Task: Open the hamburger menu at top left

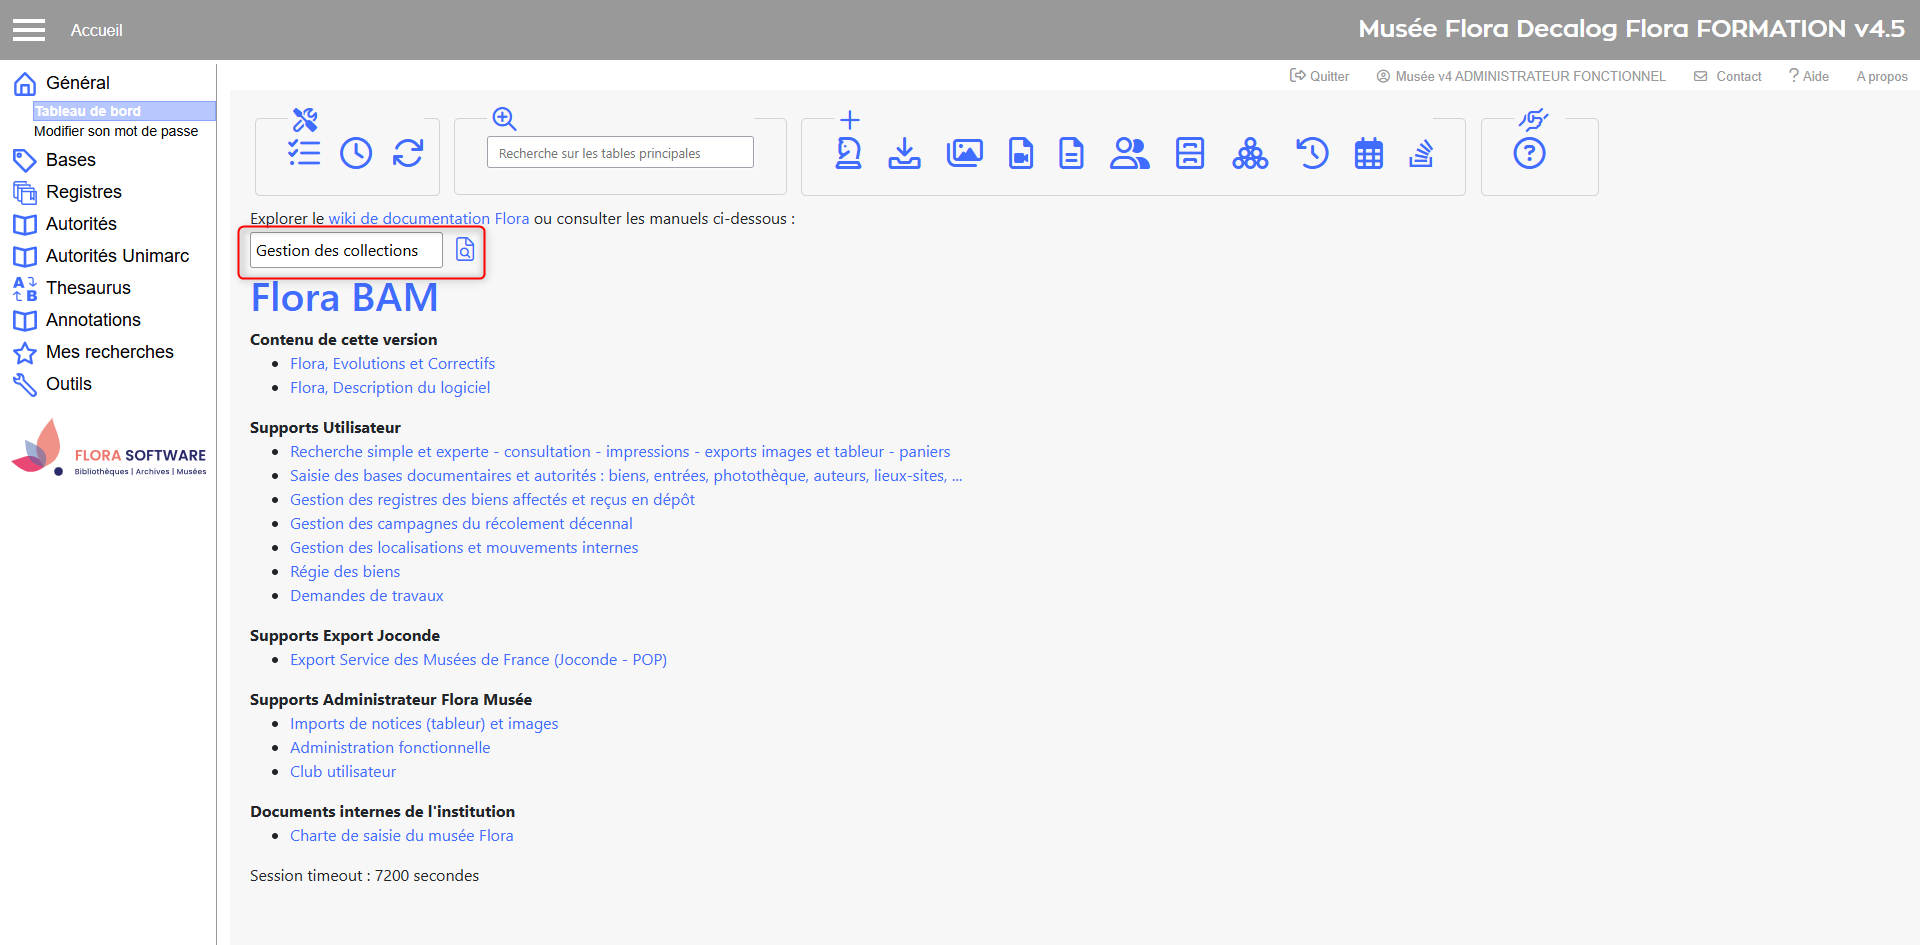Action: pos(29,30)
